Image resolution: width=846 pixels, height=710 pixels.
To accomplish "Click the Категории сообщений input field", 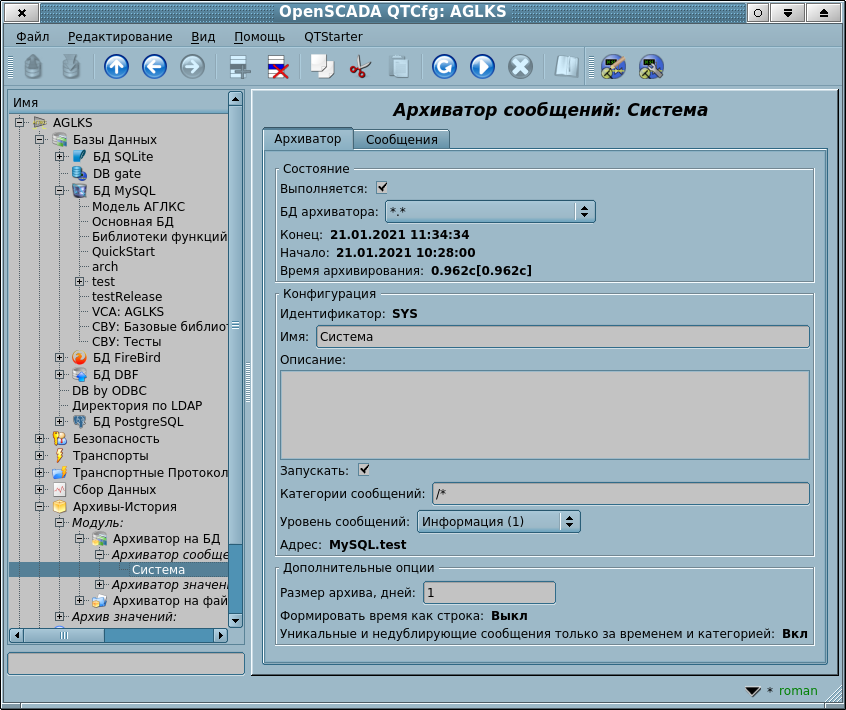I will point(620,493).
